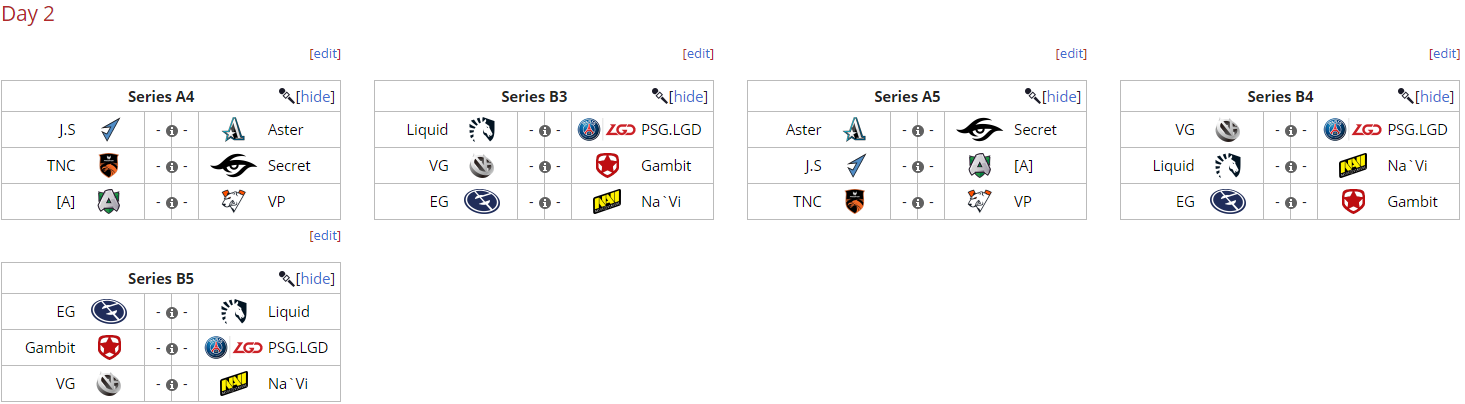The image size is (1465, 404).
Task: Click the Na`Vi logo in Series B4
Action: click(x=1353, y=166)
